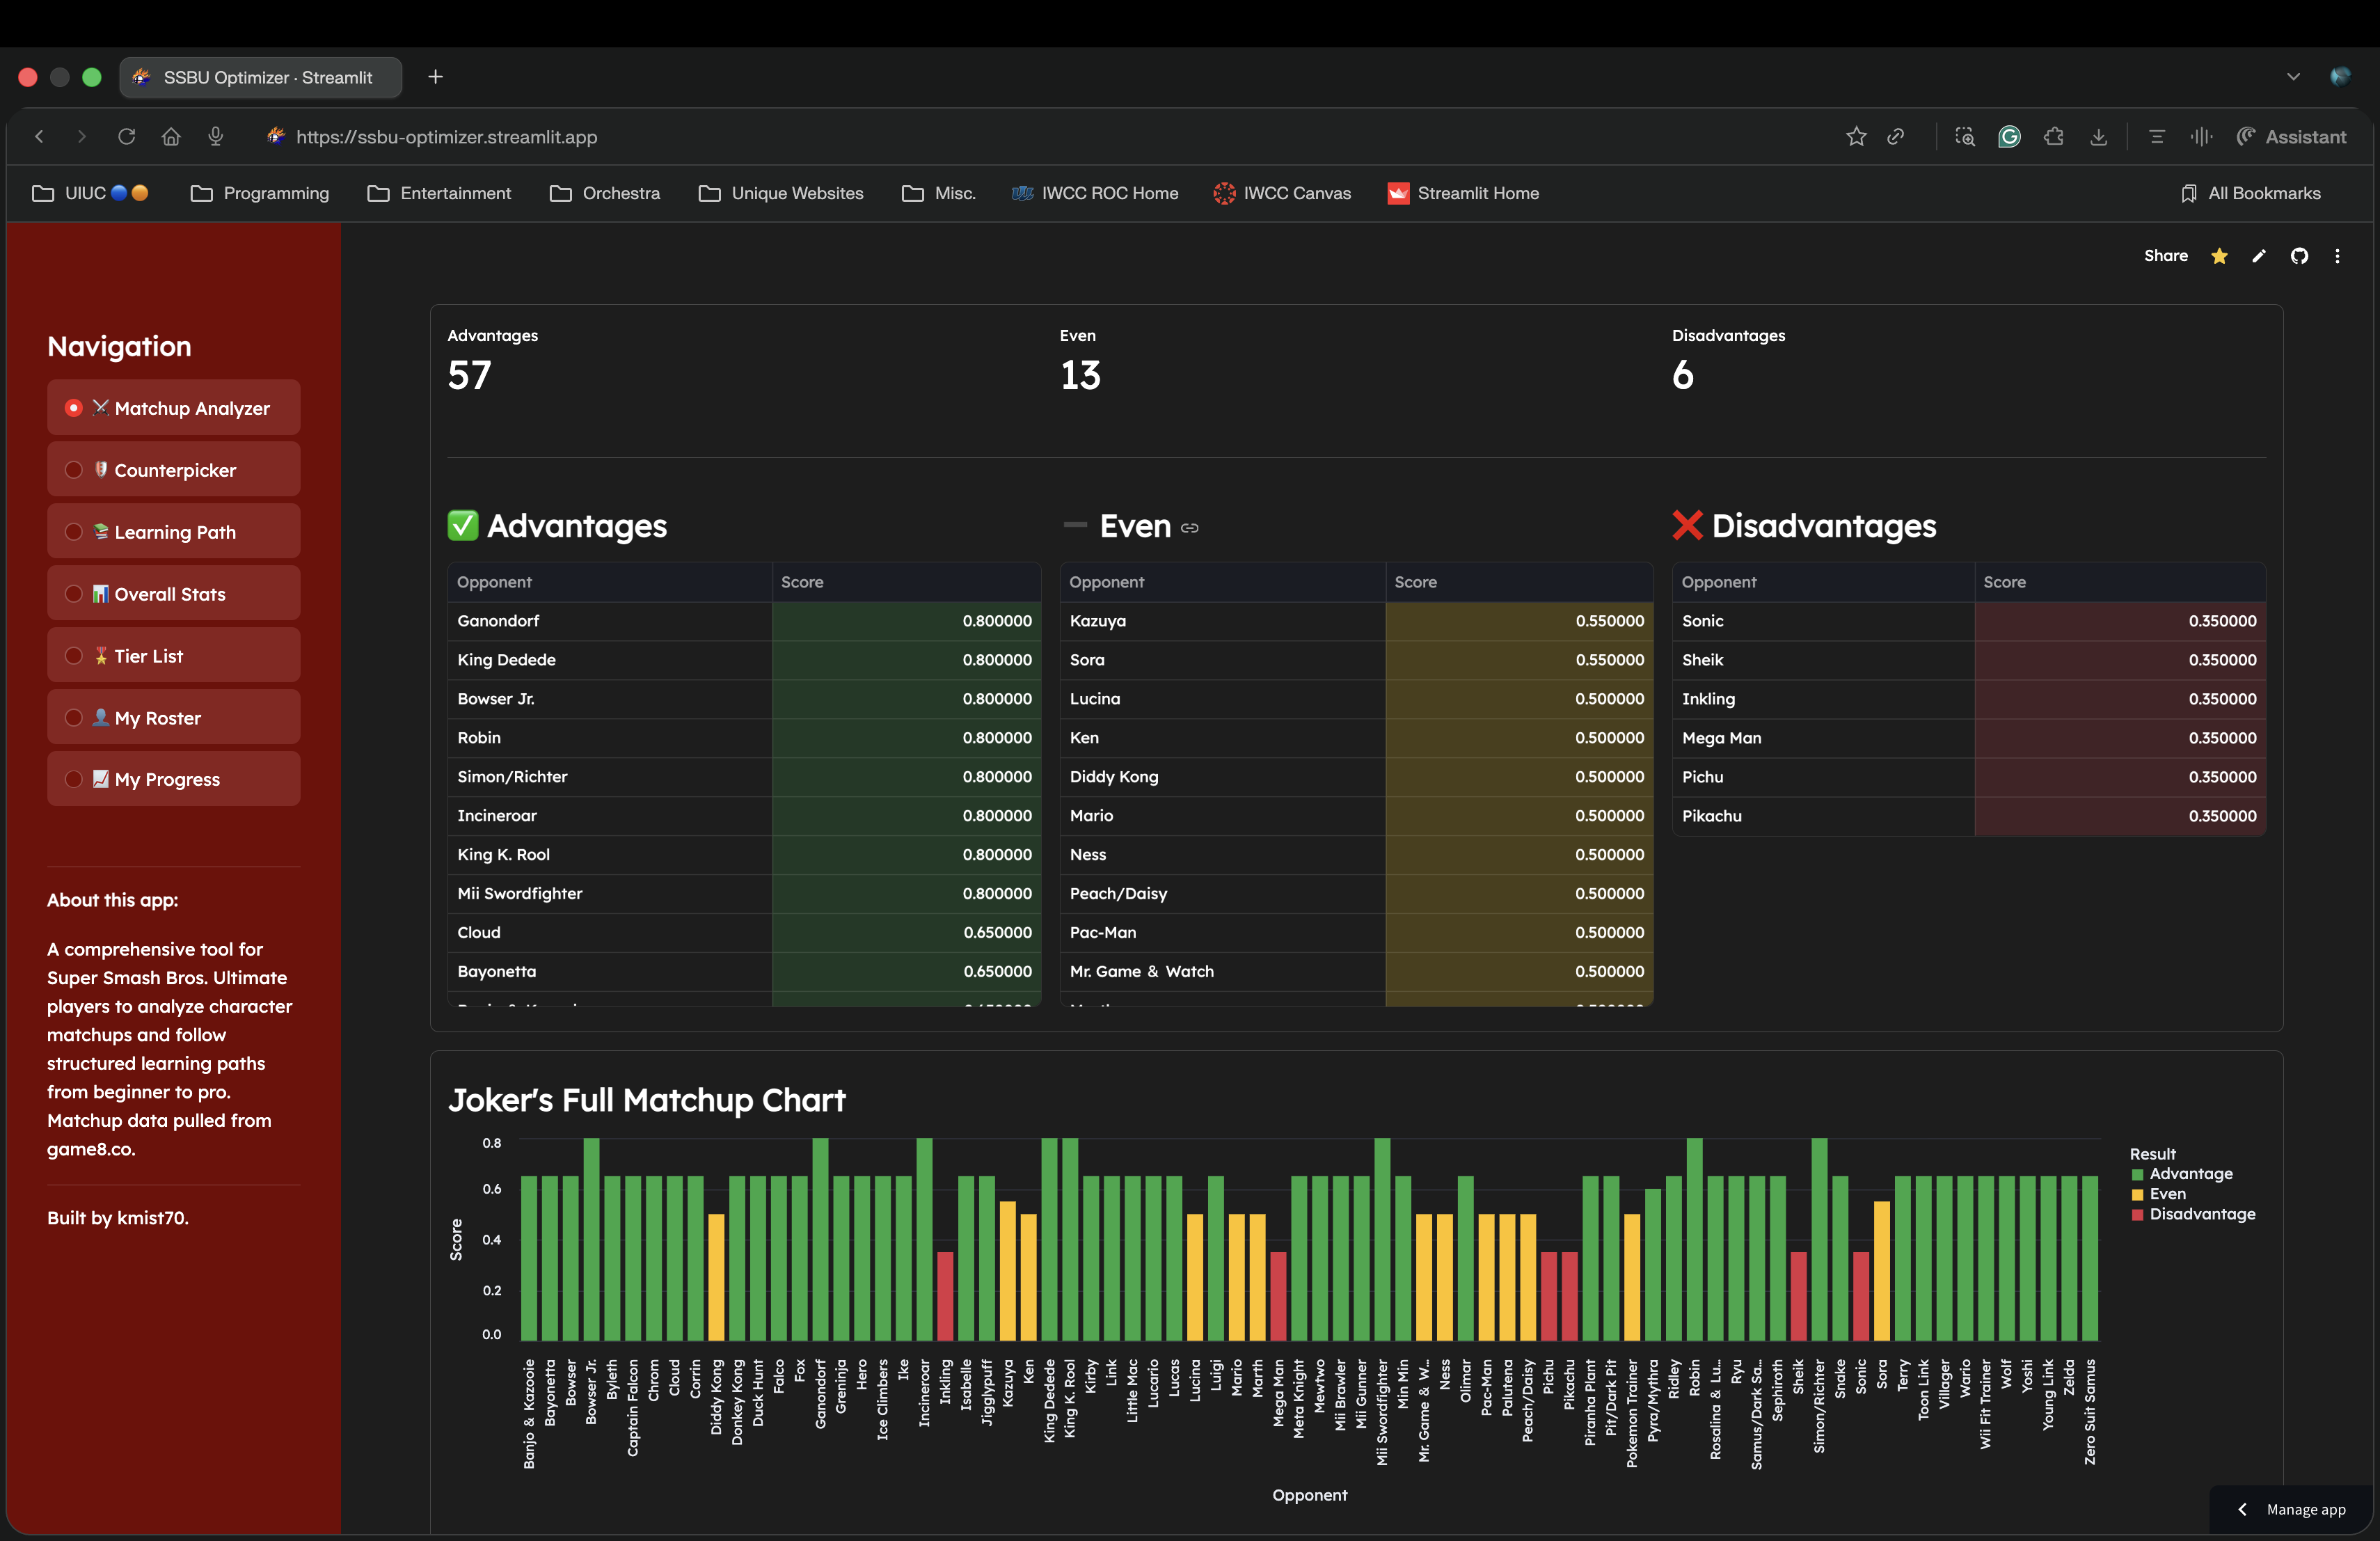Click the browser forward arrow
The height and width of the screenshot is (1541, 2380).
[x=82, y=137]
